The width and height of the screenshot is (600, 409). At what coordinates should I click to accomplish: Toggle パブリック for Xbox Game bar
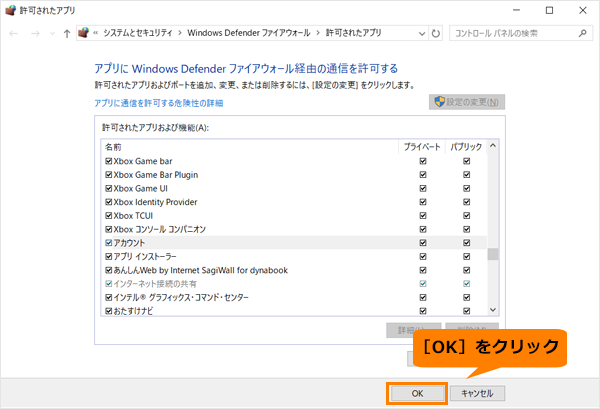pyautogui.click(x=466, y=161)
